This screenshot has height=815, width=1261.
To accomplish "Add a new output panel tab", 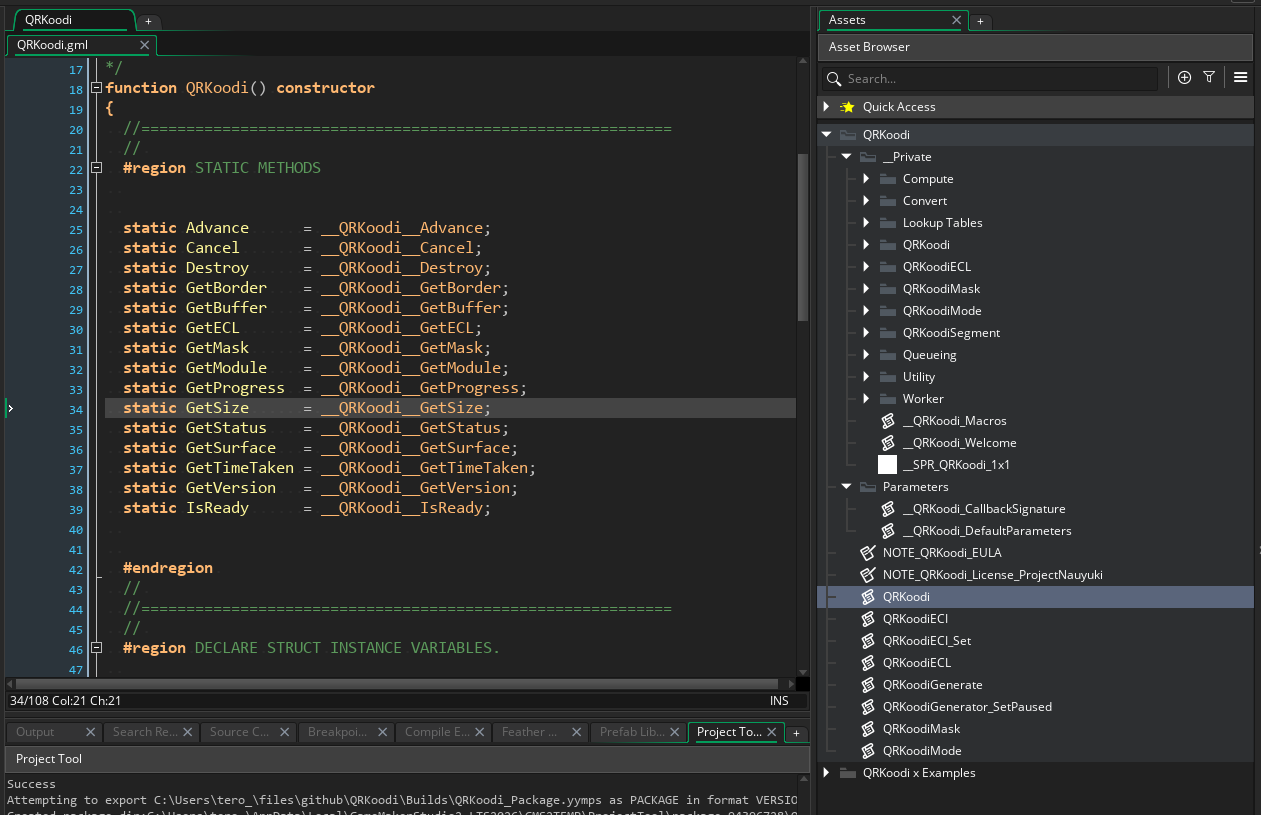I will [x=796, y=733].
